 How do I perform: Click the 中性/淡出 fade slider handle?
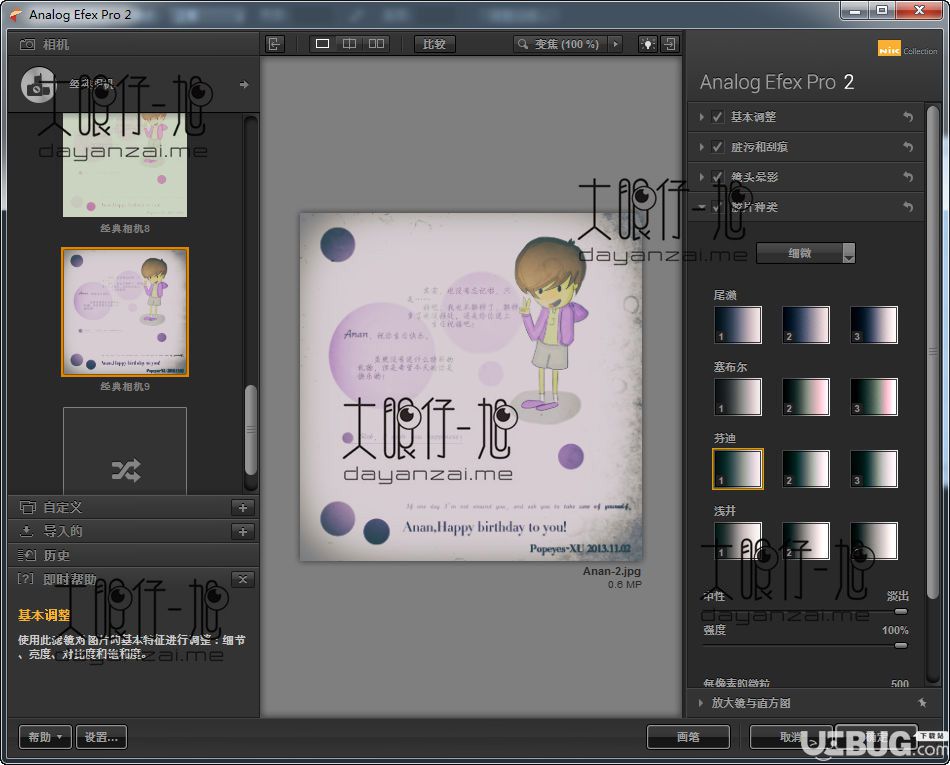pyautogui.click(x=901, y=611)
